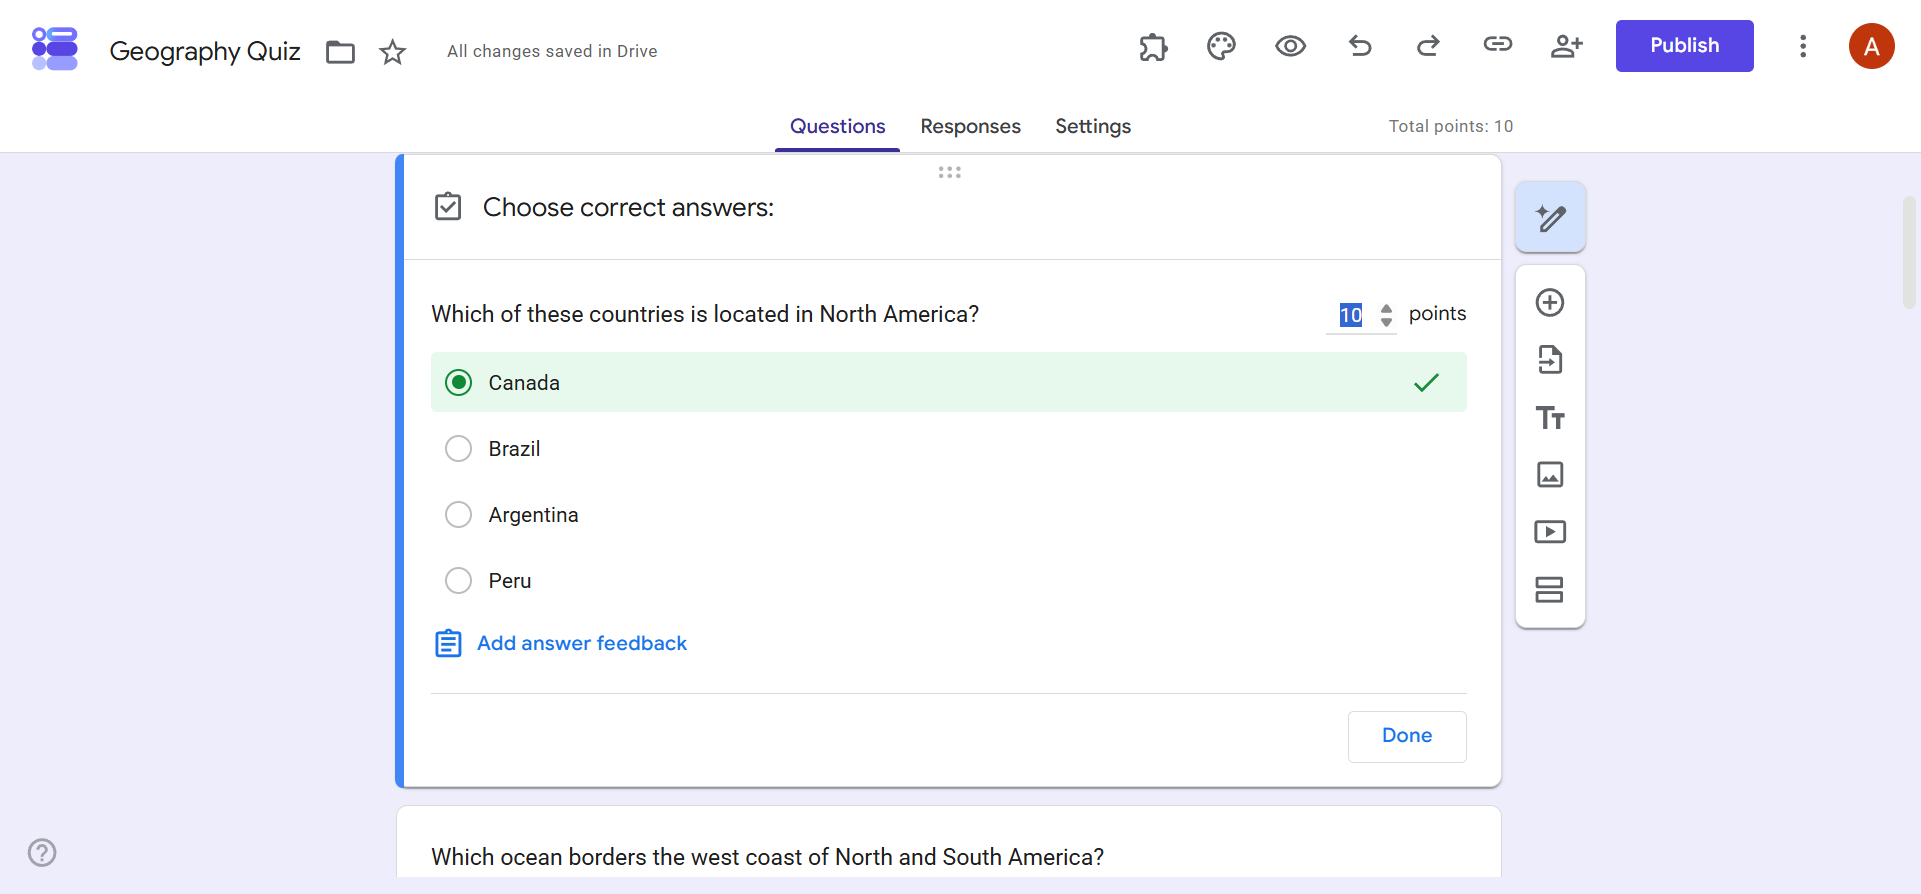Viewport: 1921px width, 894px height.
Task: Select Brazil radio option
Action: [458, 449]
